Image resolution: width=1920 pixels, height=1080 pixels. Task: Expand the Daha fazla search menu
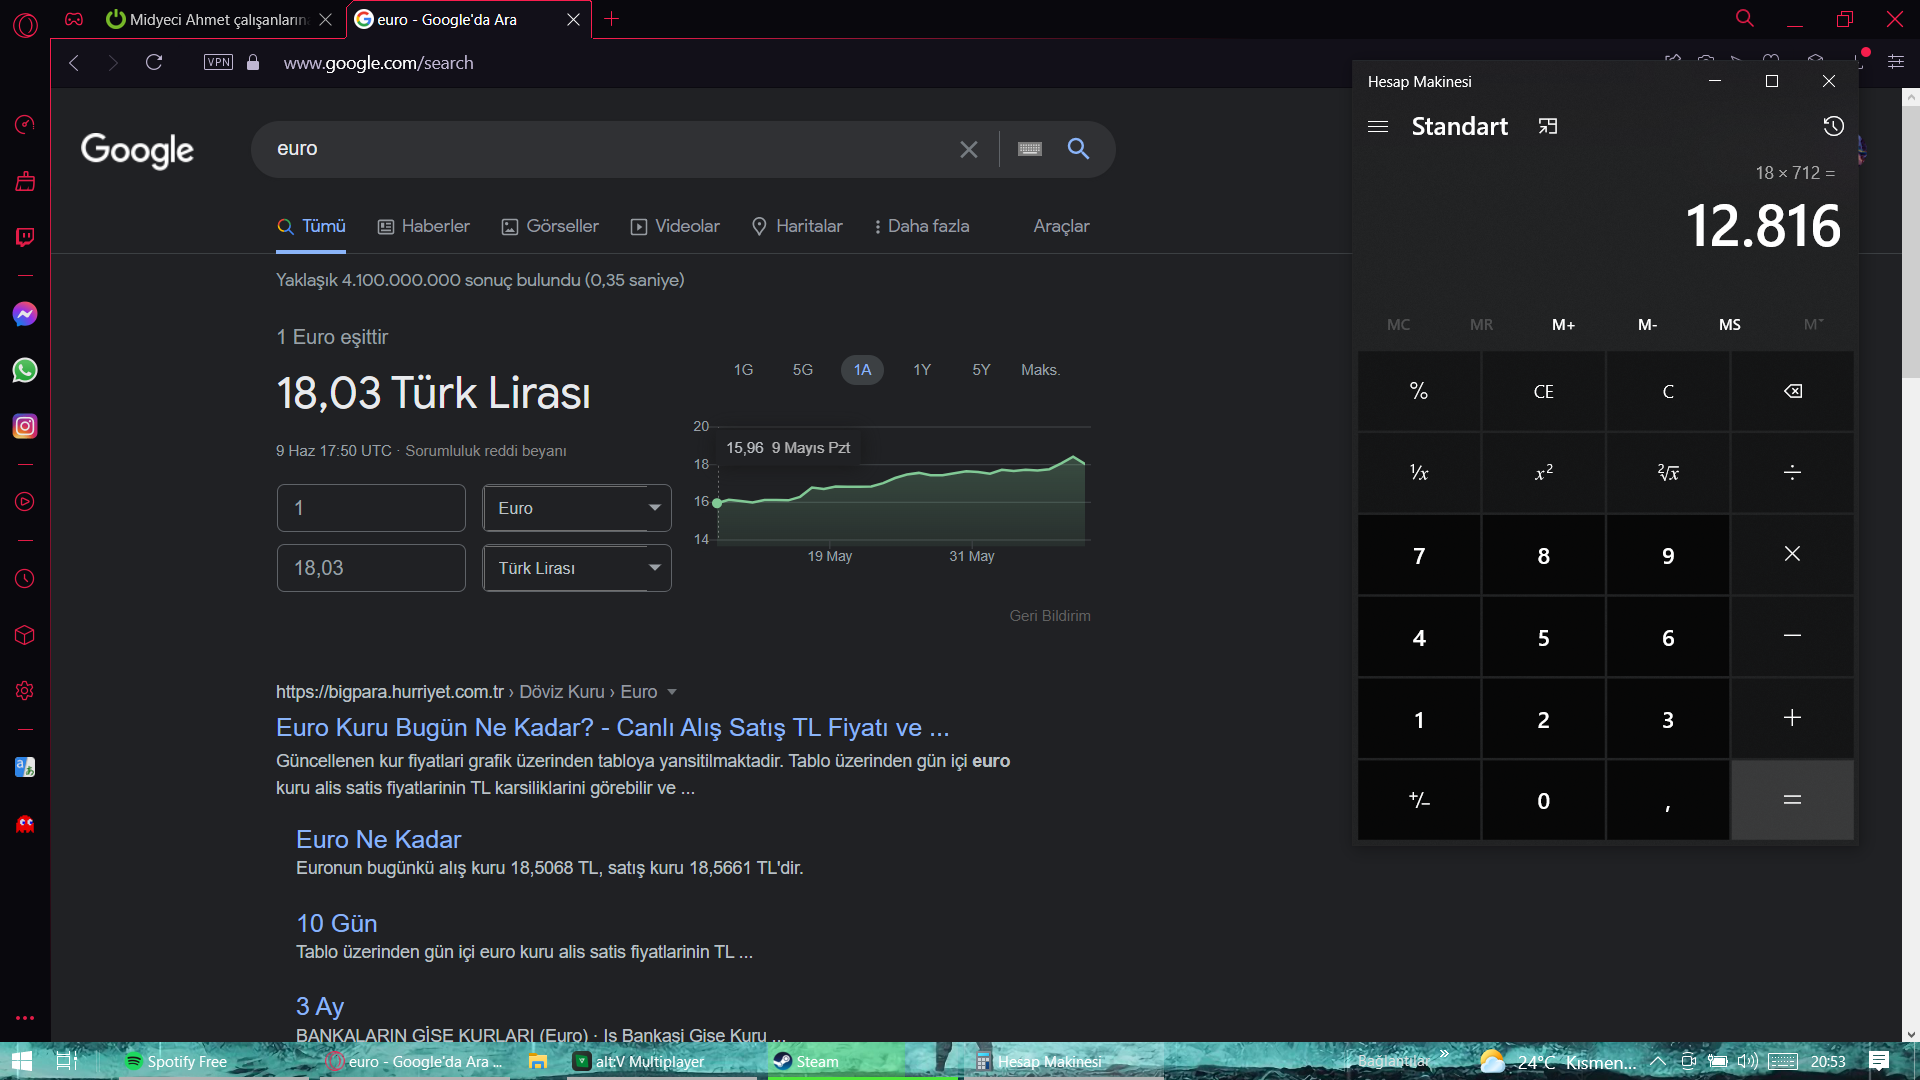click(x=920, y=226)
